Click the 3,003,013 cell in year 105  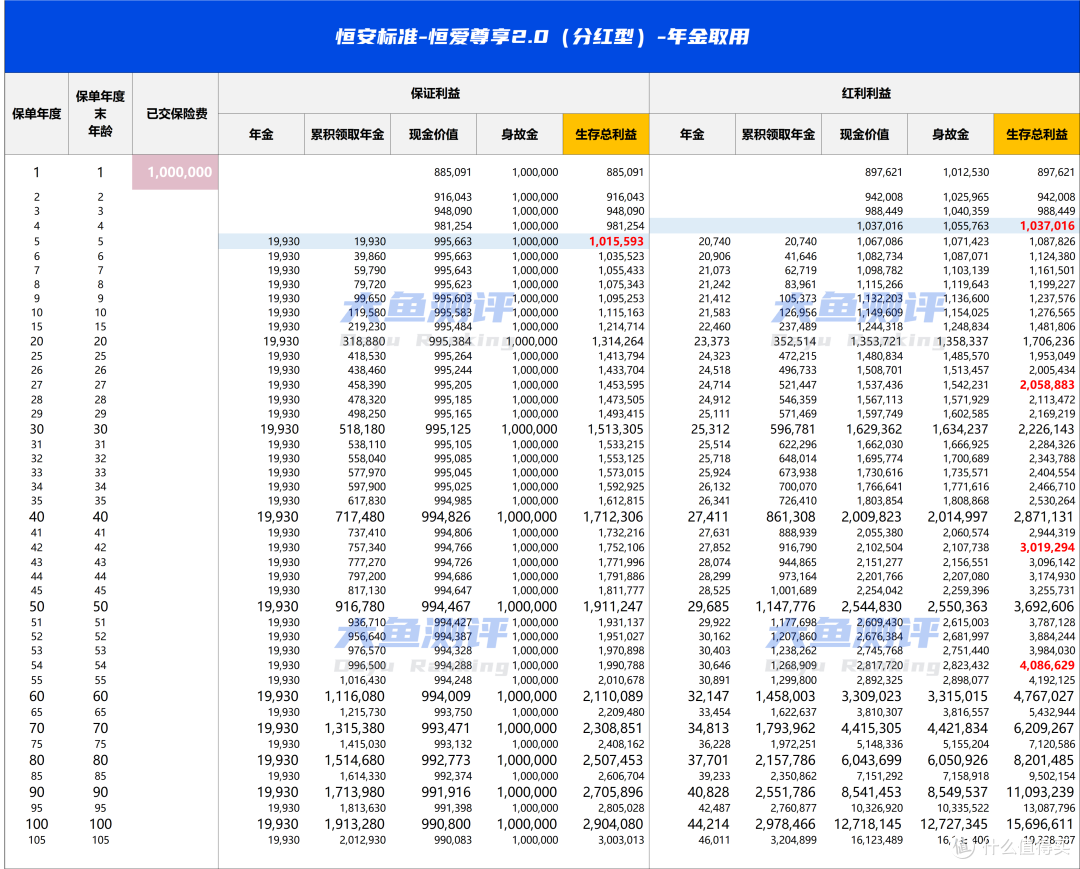click(x=621, y=840)
